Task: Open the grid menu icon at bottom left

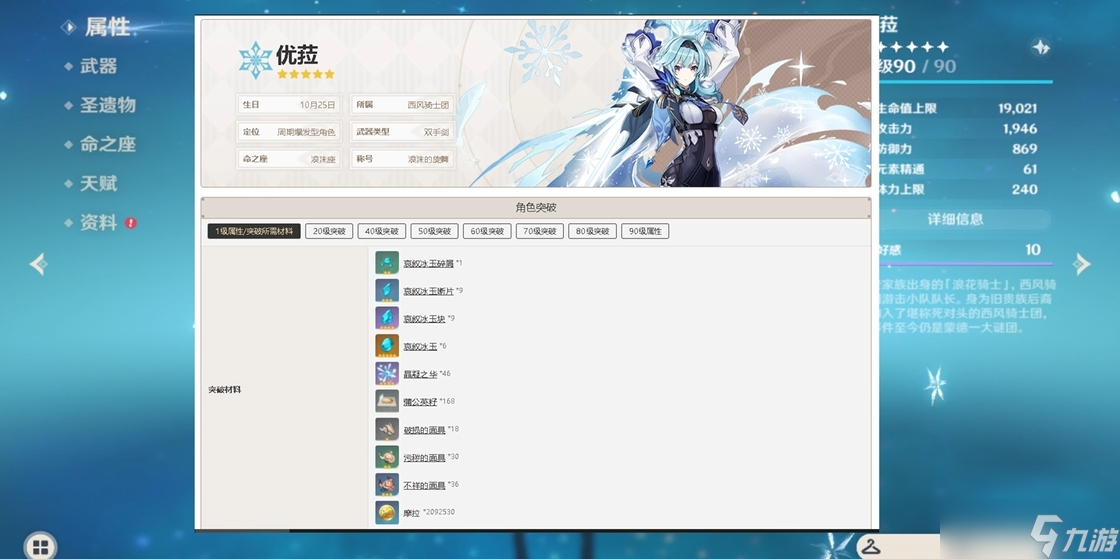Action: coord(40,546)
